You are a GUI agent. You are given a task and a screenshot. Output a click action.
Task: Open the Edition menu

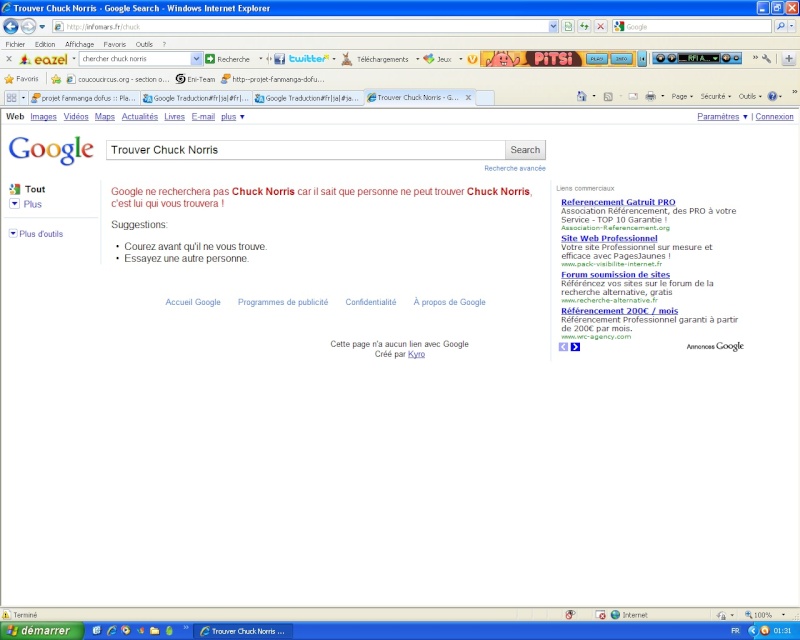coord(45,44)
